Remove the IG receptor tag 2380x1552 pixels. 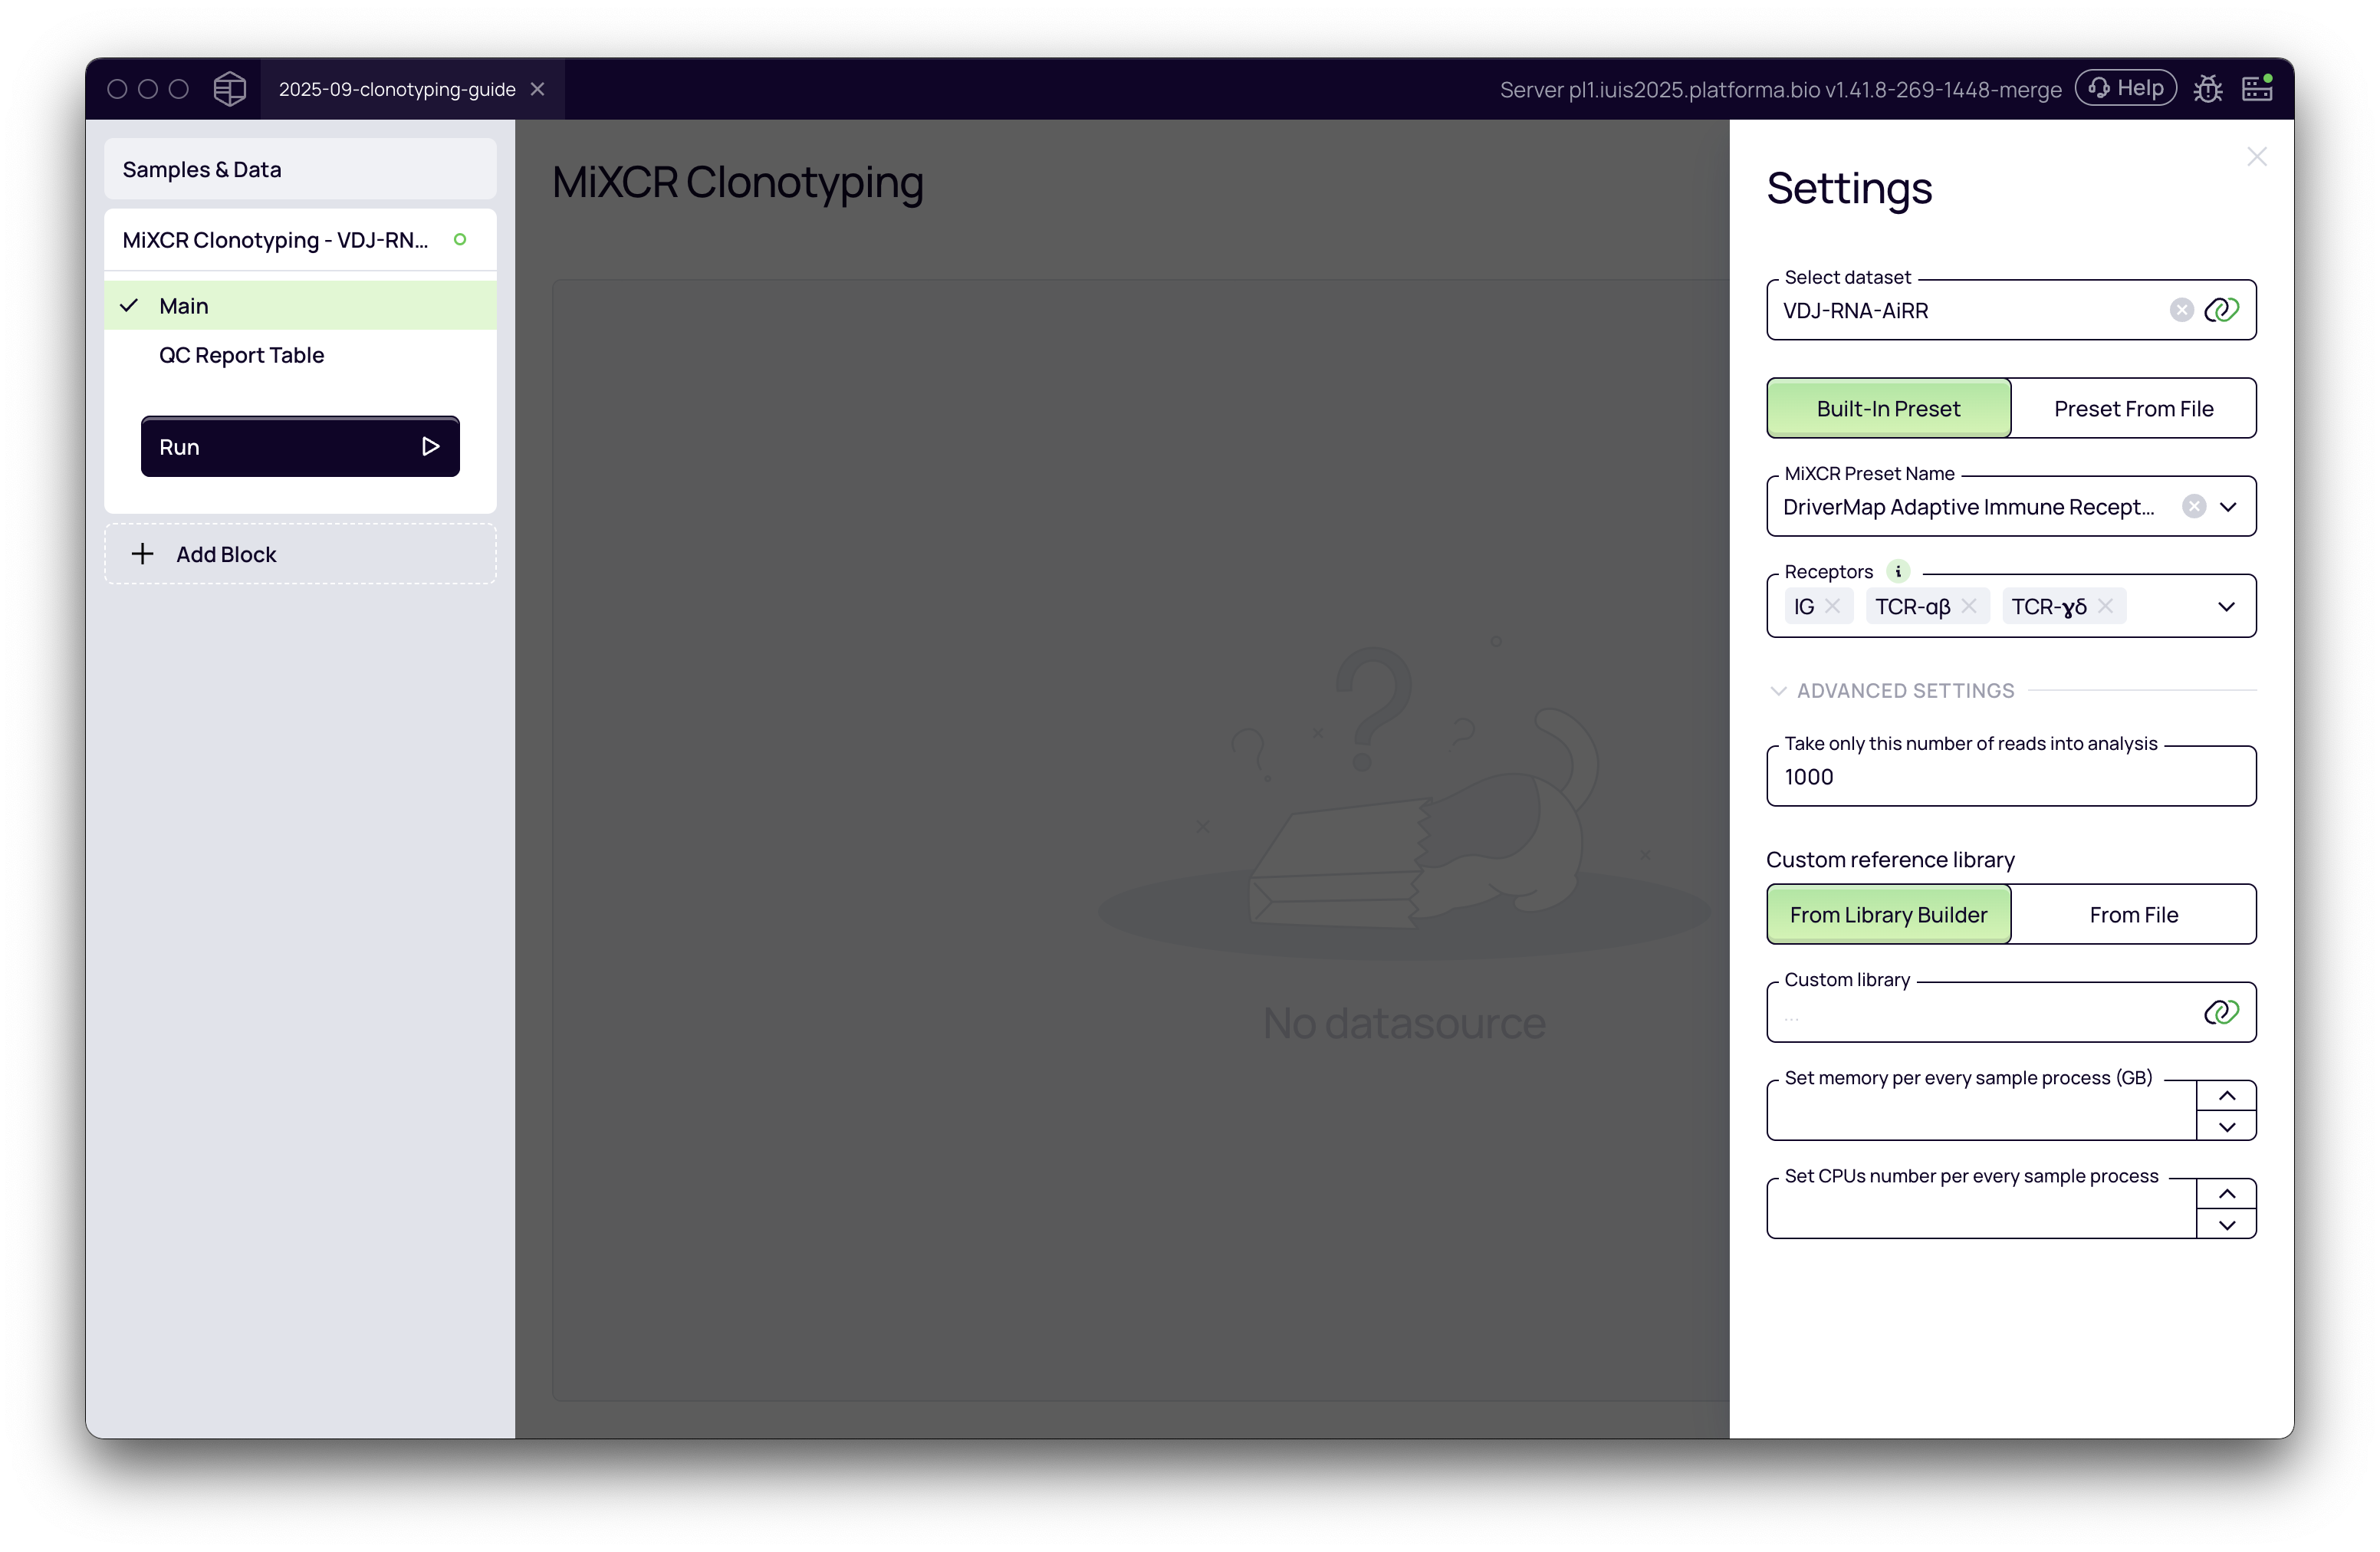pos(1832,606)
